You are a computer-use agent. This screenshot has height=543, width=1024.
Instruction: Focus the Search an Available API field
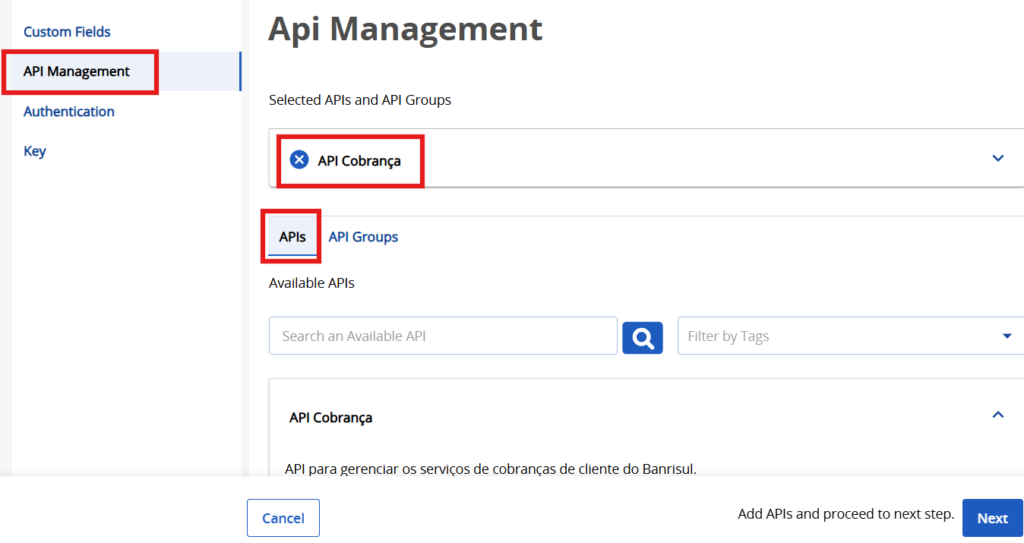442,336
